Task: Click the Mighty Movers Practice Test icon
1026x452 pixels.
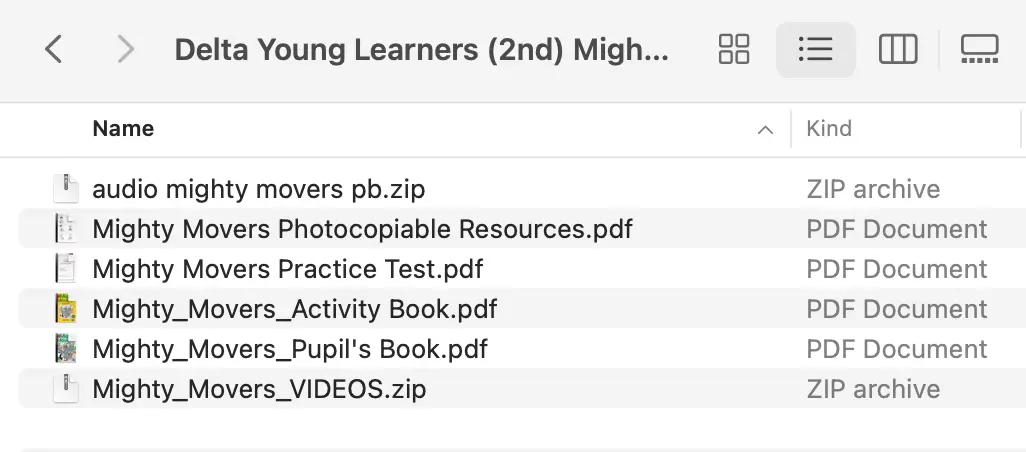Action: click(65, 269)
